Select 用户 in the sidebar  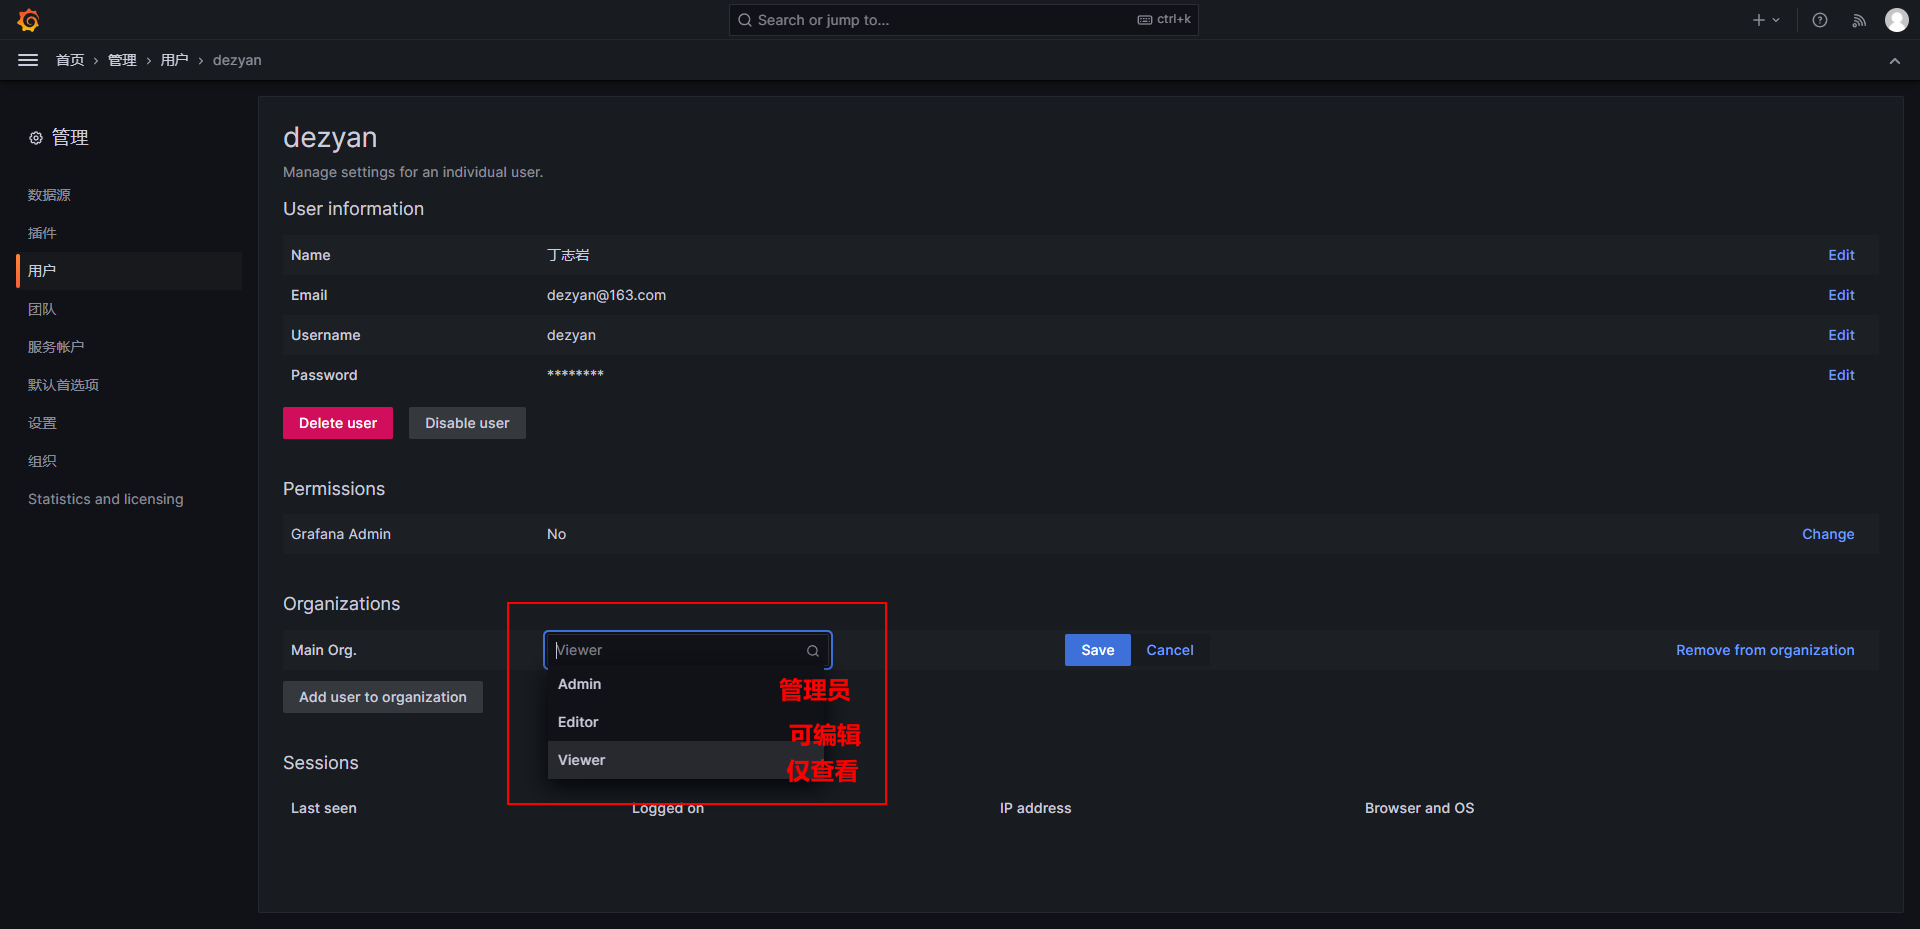(129, 271)
